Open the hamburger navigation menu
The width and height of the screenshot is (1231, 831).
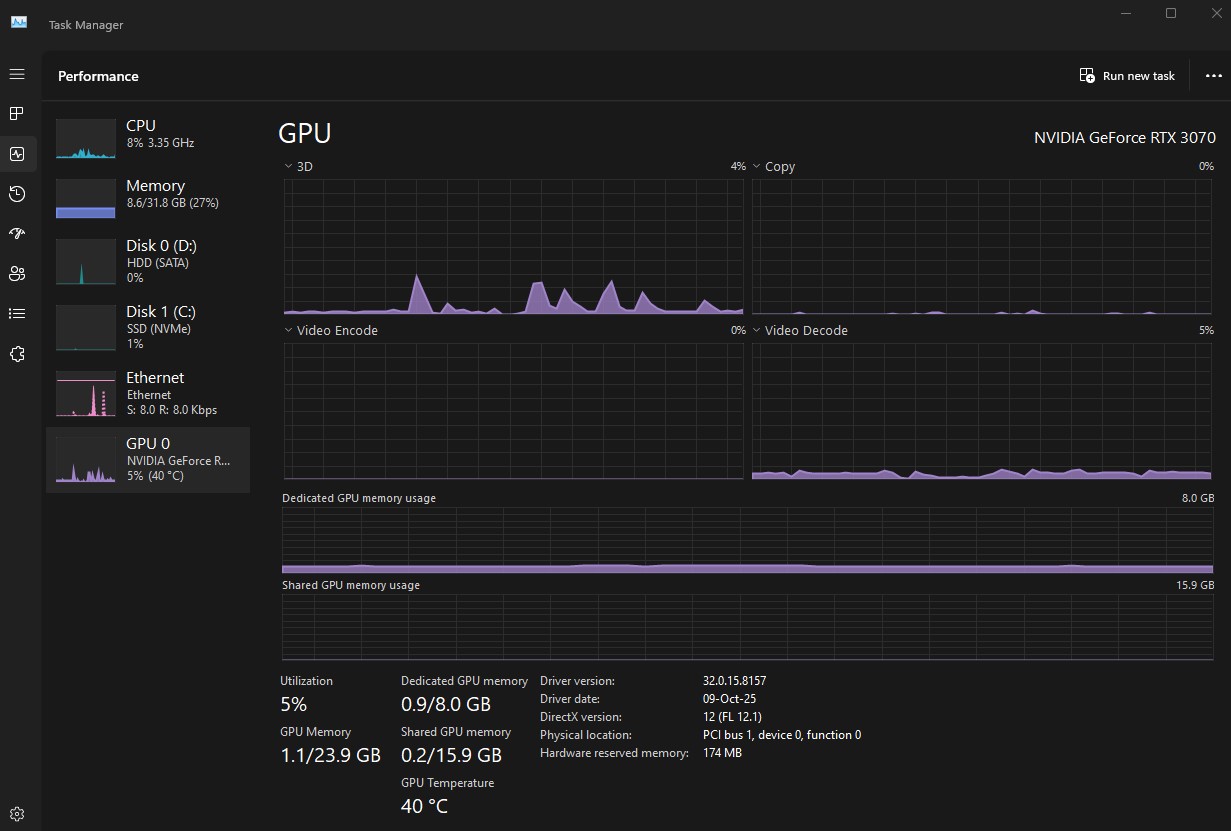17,75
